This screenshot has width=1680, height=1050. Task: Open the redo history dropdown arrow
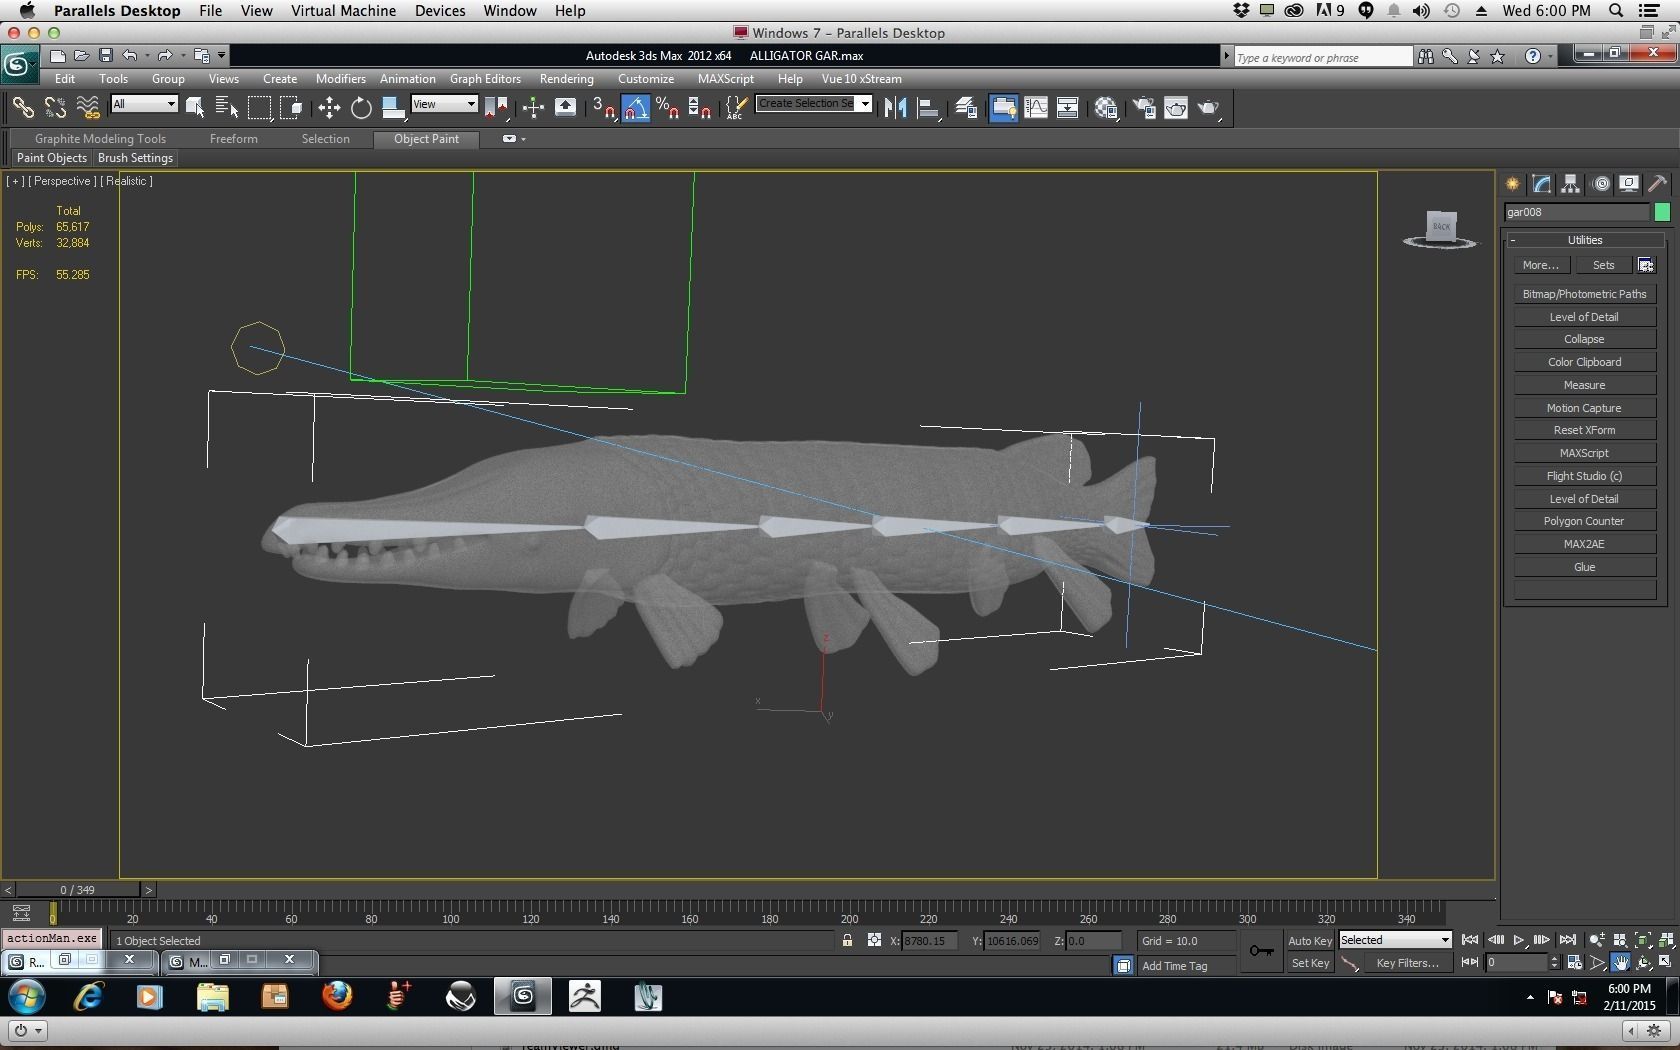tap(183, 56)
